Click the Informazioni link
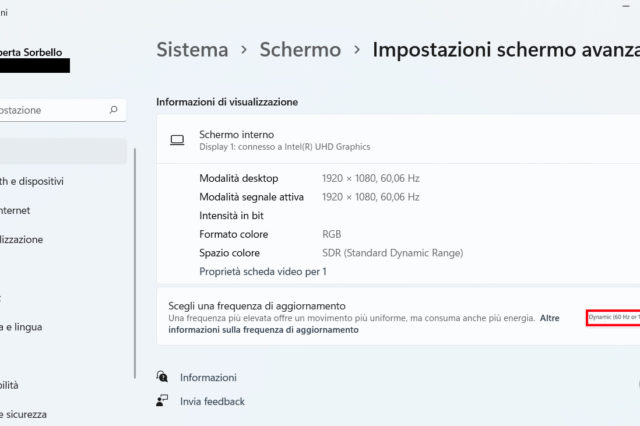 click(208, 377)
